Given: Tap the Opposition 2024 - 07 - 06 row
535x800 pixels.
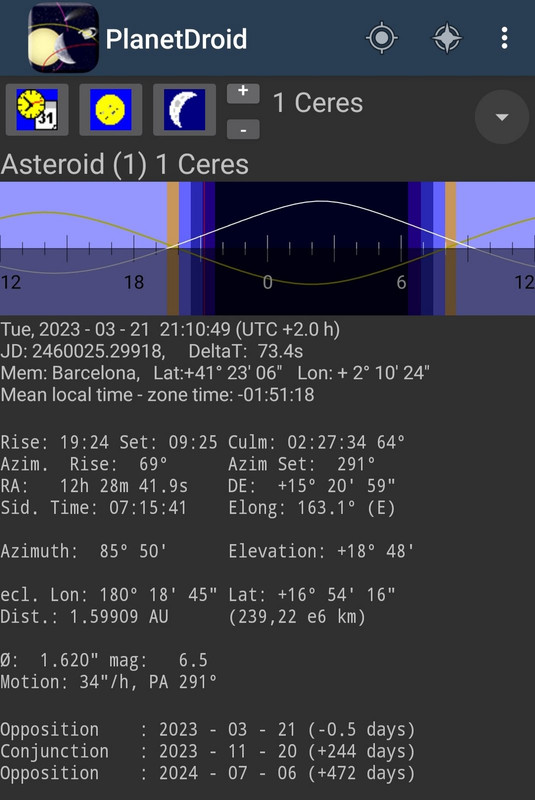Looking at the screenshot, I should (208, 773).
